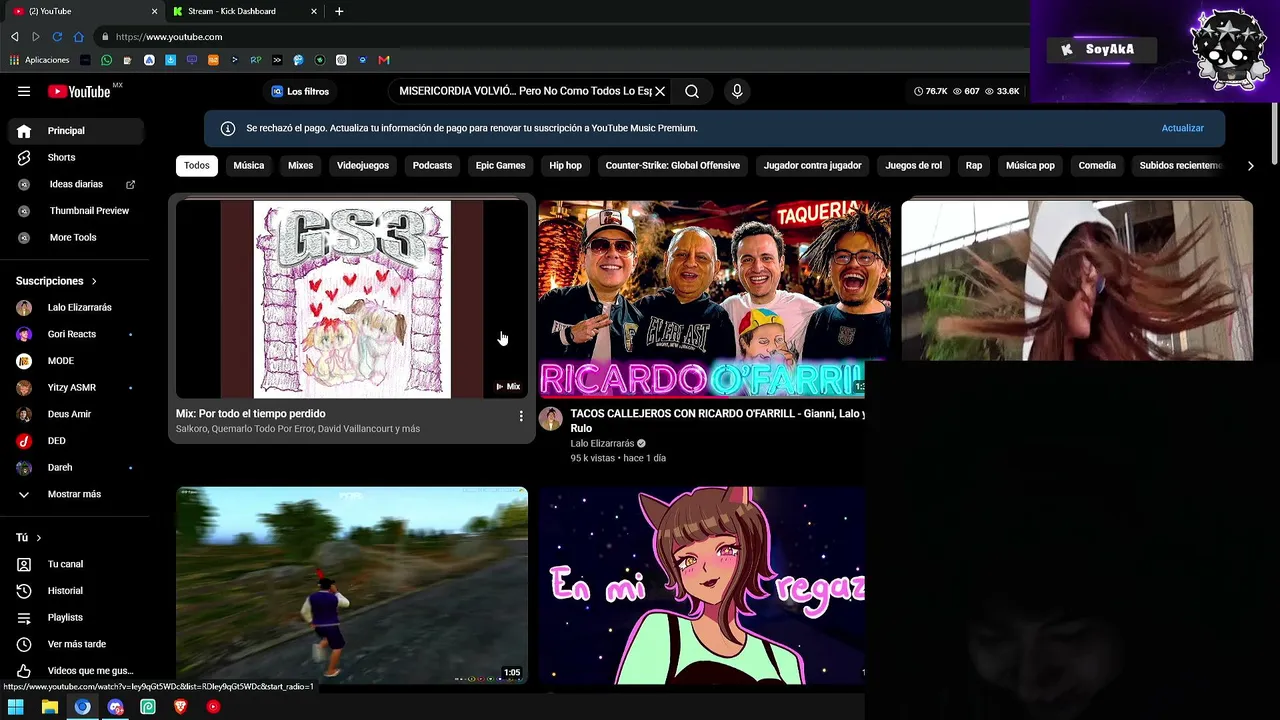This screenshot has width=1280, height=720.
Task: Open the MODE channel subscription
Action: (76, 361)
